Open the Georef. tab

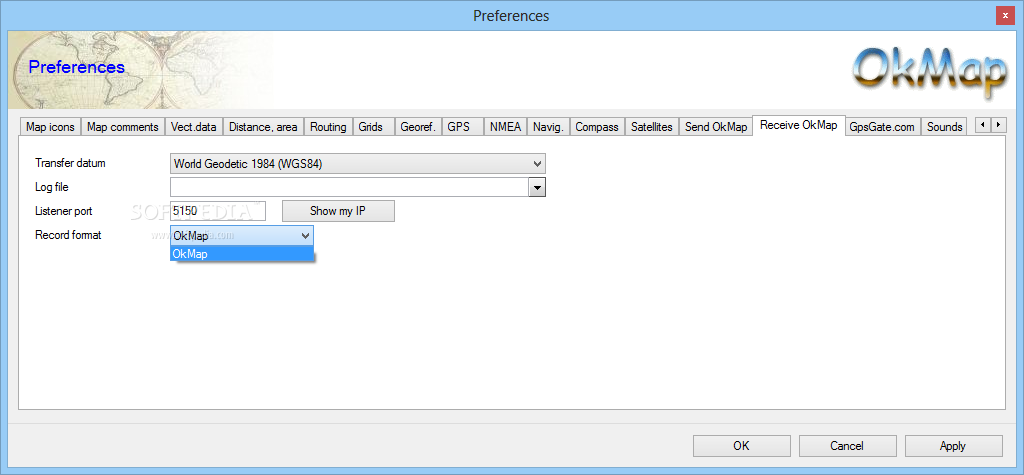(x=418, y=127)
